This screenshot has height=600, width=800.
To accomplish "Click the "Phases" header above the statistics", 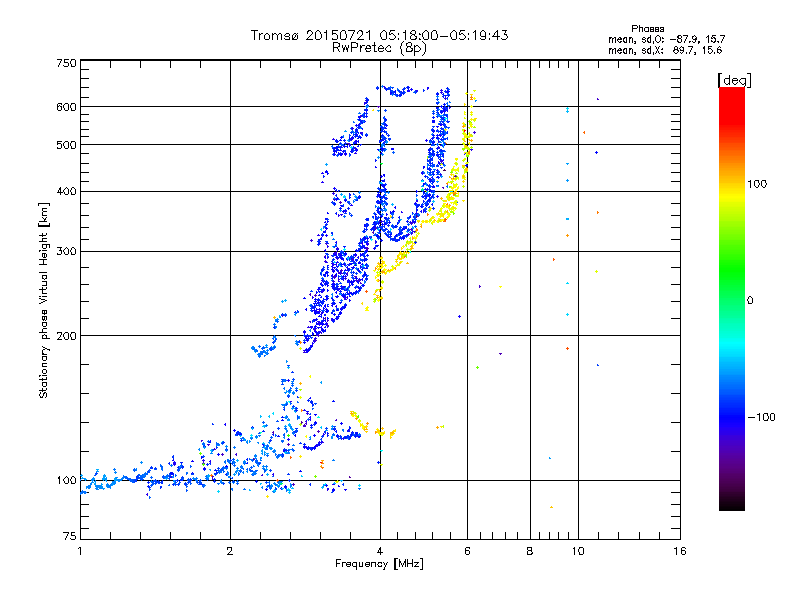I will click(647, 29).
